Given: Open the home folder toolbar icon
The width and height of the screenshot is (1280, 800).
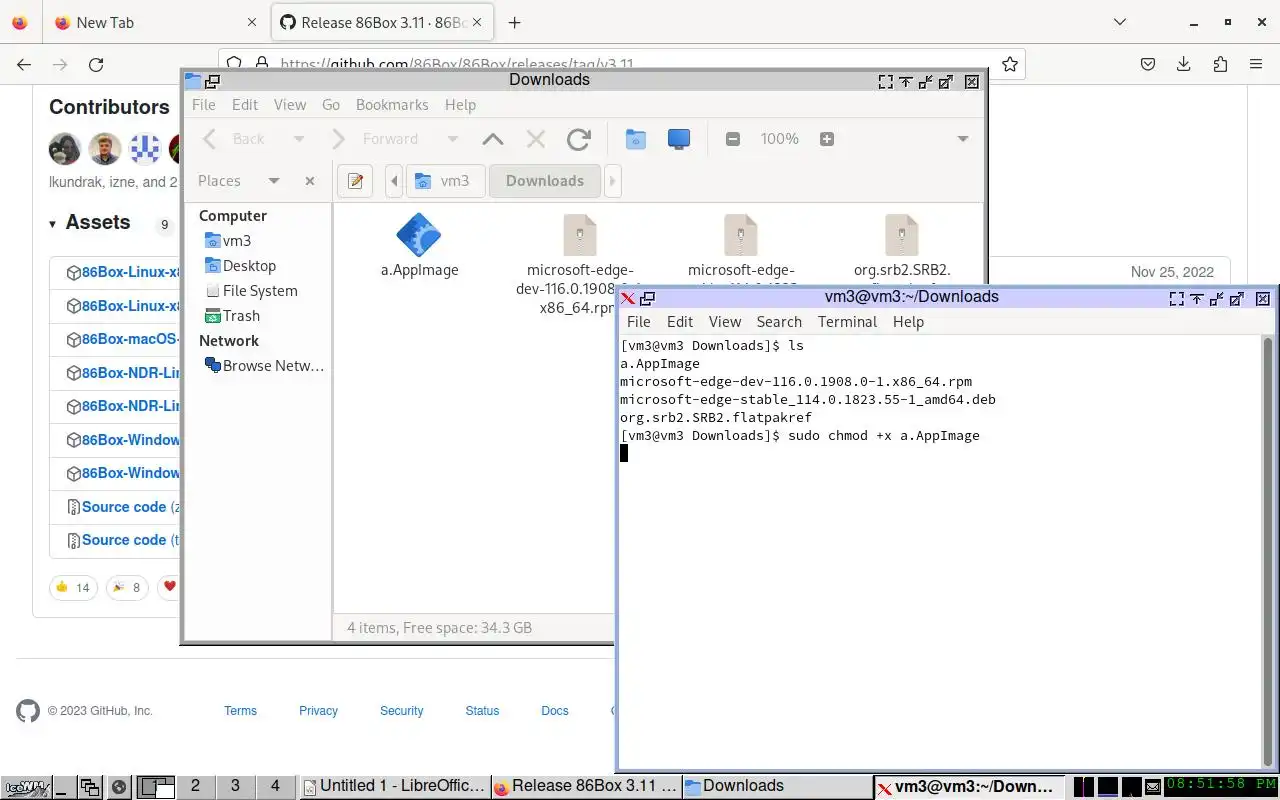Looking at the screenshot, I should point(635,139).
